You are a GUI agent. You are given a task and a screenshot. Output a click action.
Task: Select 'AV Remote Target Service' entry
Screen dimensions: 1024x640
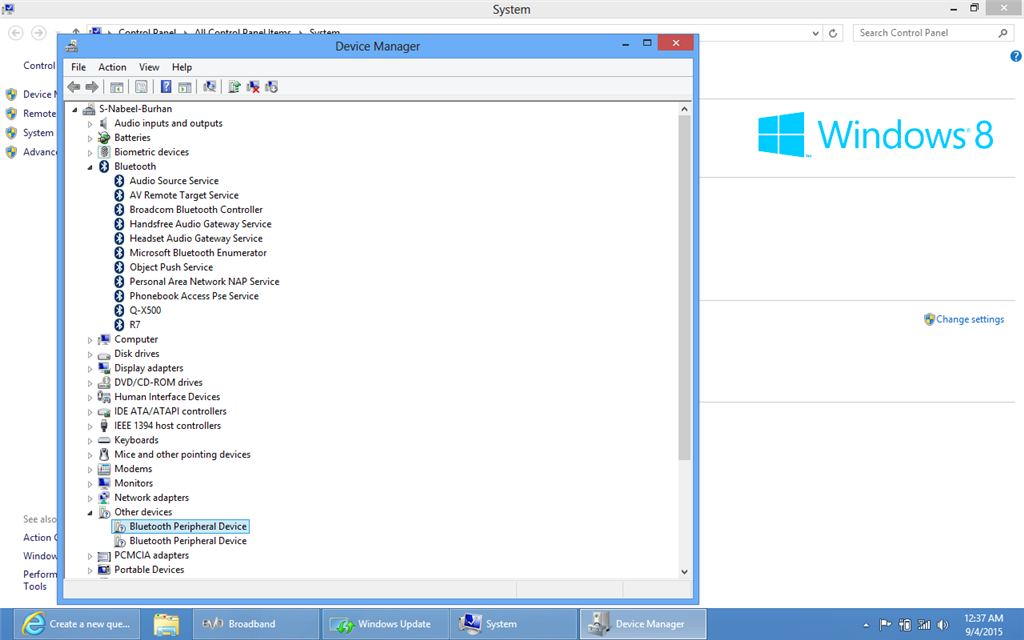[184, 195]
